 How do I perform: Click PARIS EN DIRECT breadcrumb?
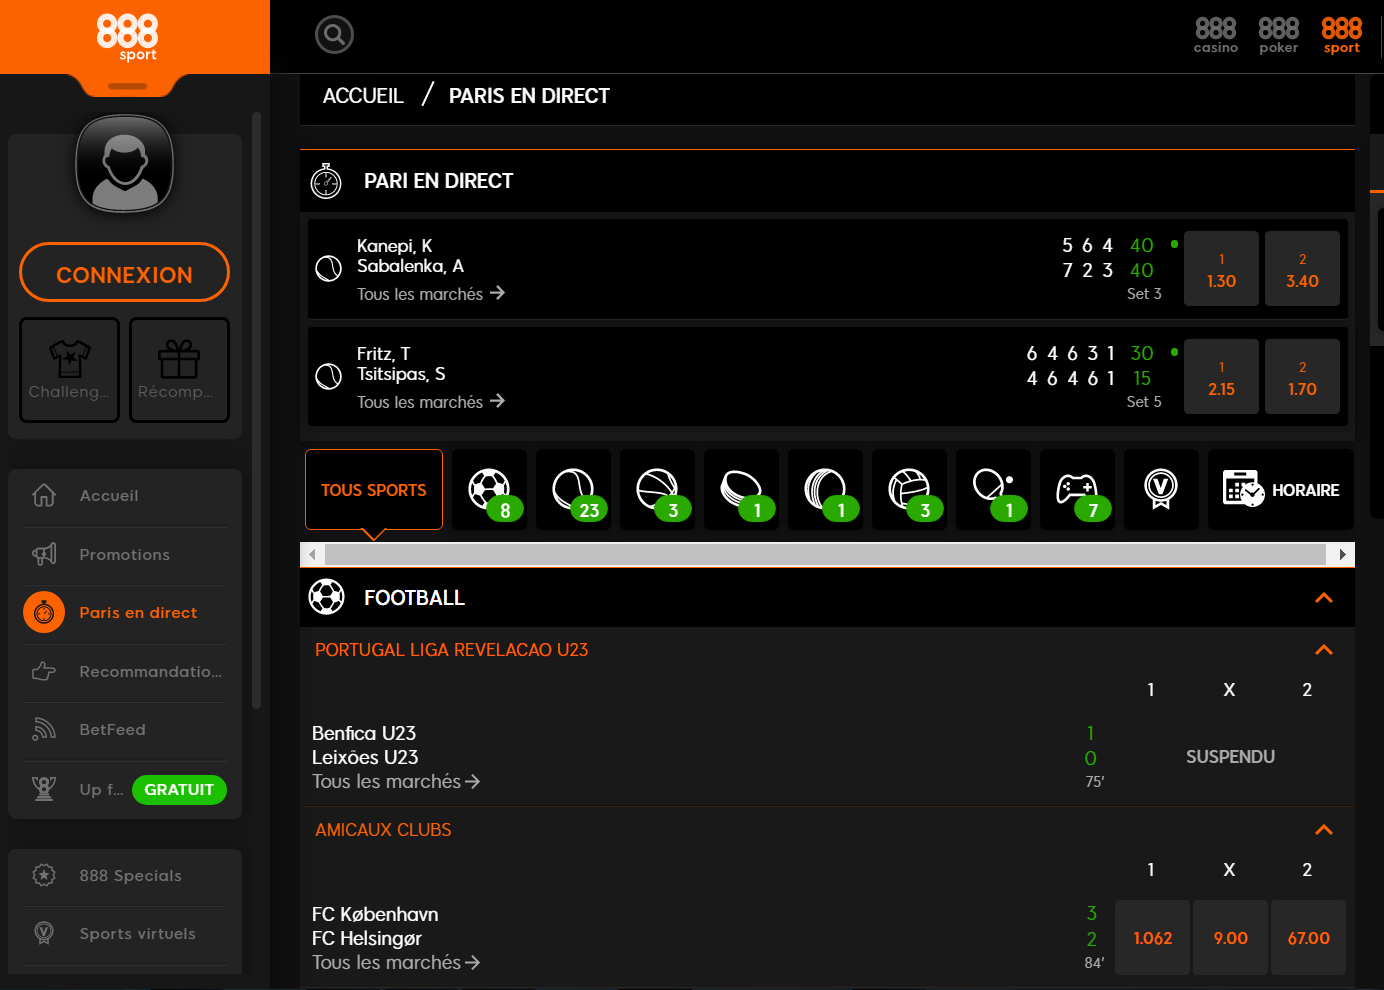529,96
